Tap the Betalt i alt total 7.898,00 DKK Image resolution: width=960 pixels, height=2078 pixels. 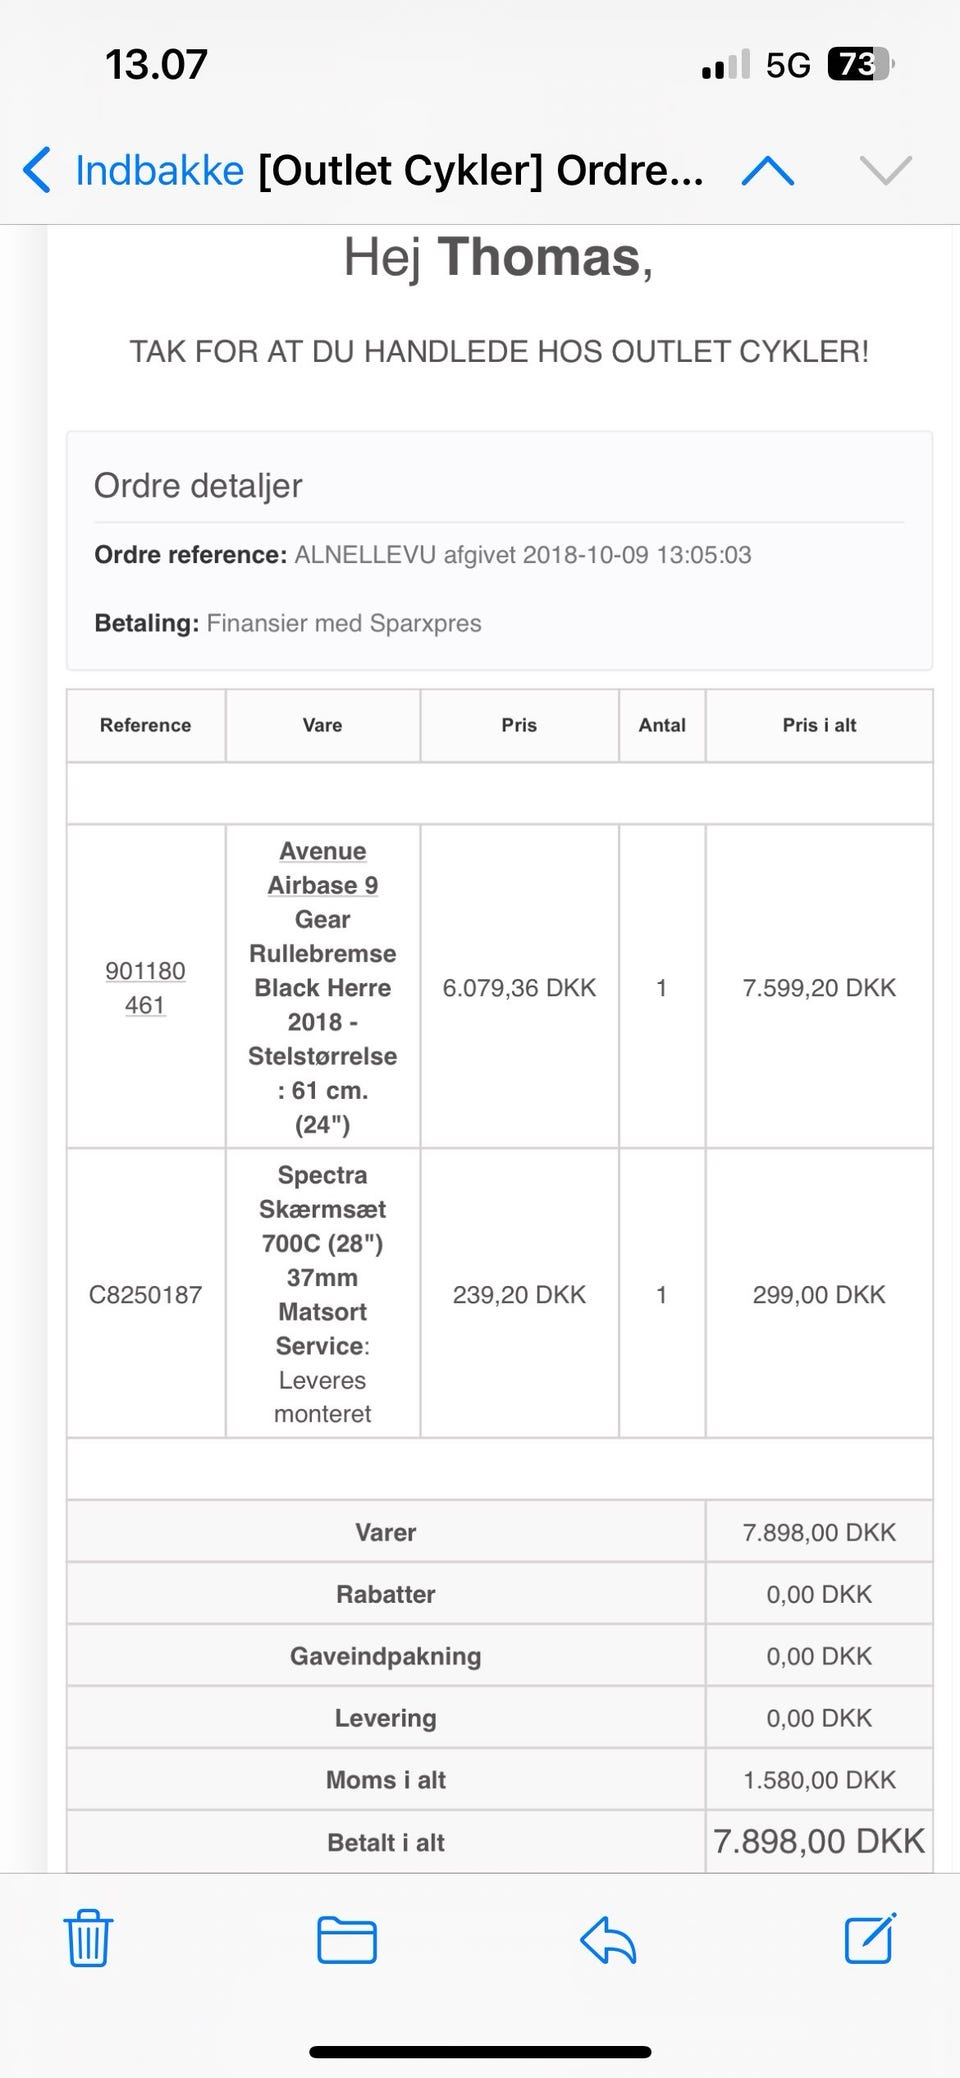click(818, 1842)
